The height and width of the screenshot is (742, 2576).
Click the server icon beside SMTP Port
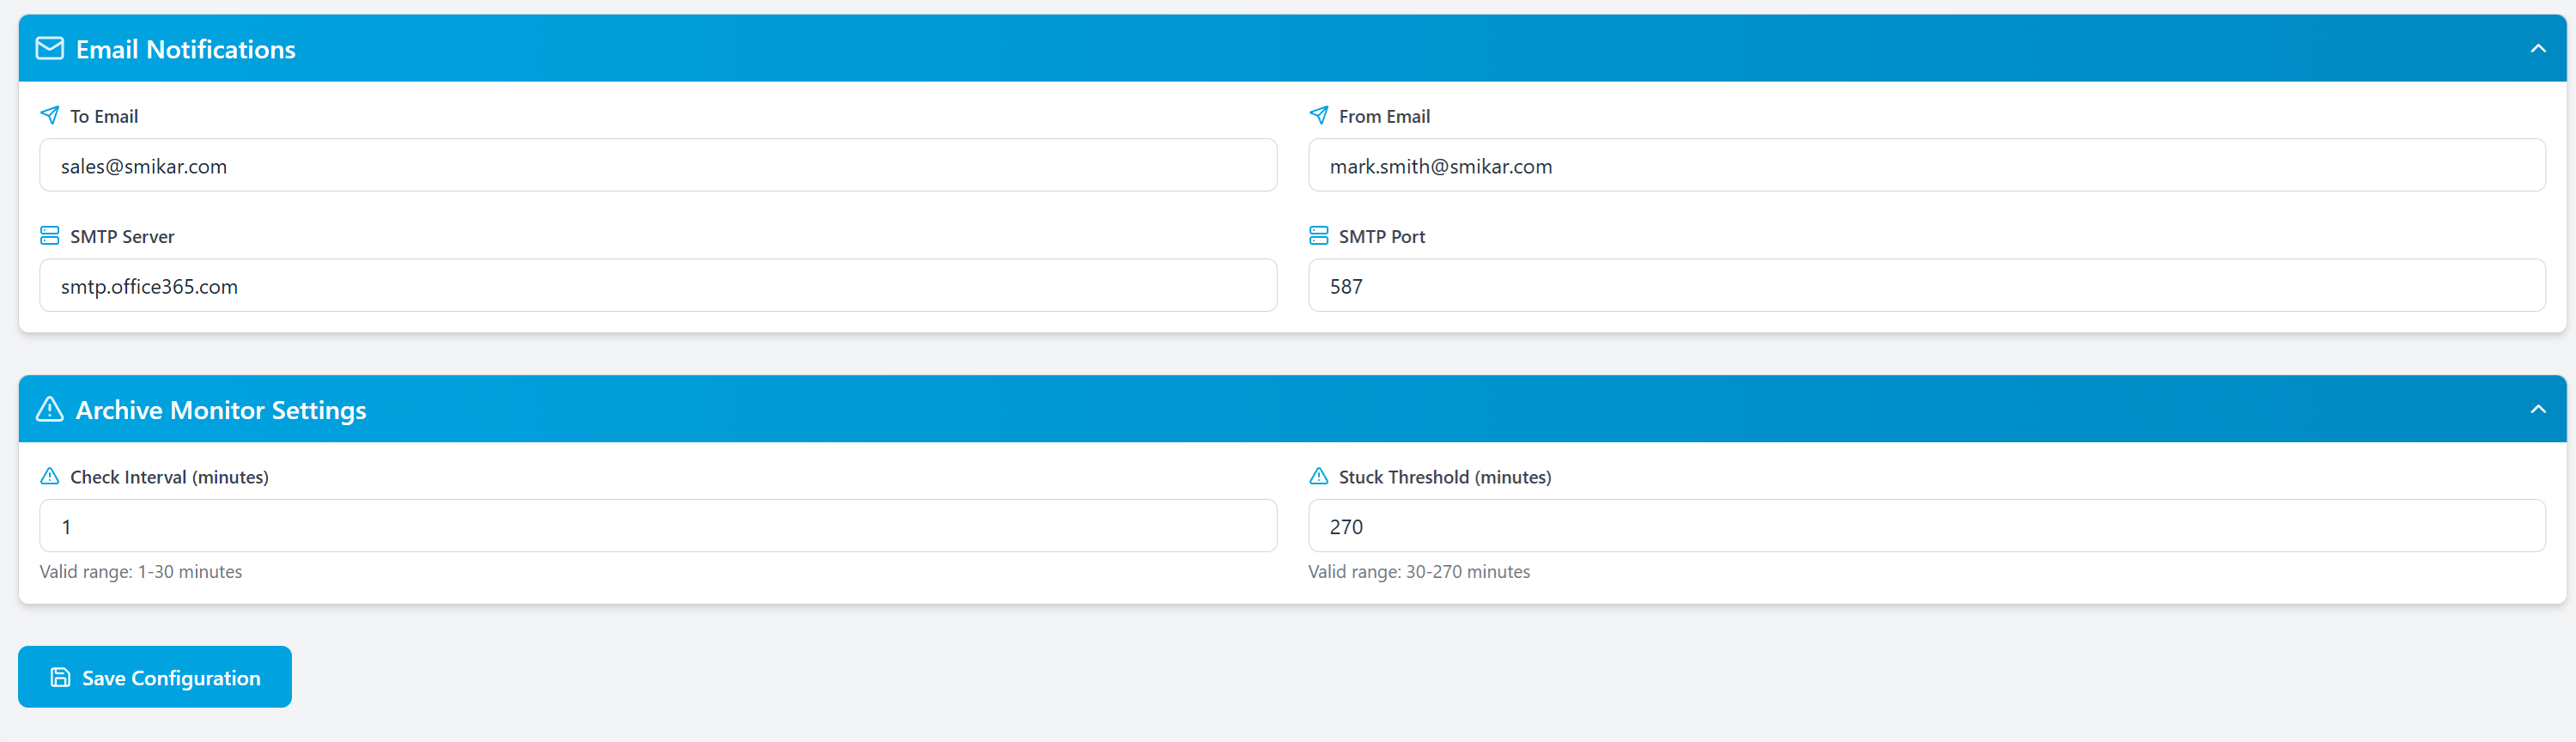click(1318, 235)
